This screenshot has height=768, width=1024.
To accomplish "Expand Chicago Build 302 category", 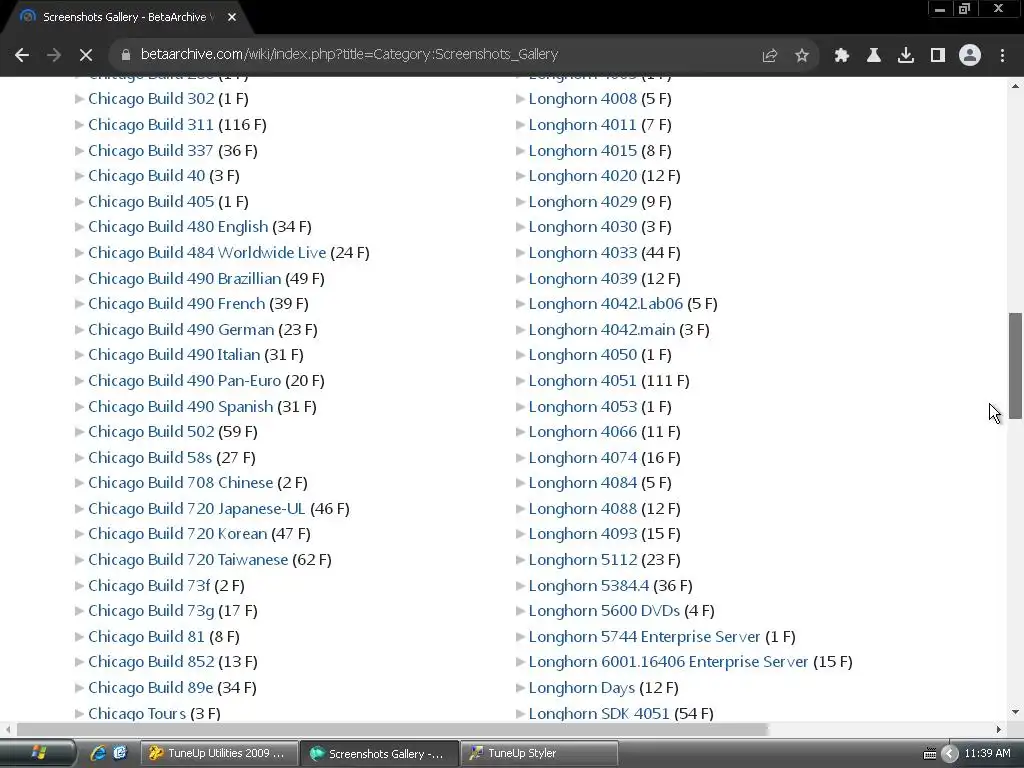I will click(x=79, y=99).
